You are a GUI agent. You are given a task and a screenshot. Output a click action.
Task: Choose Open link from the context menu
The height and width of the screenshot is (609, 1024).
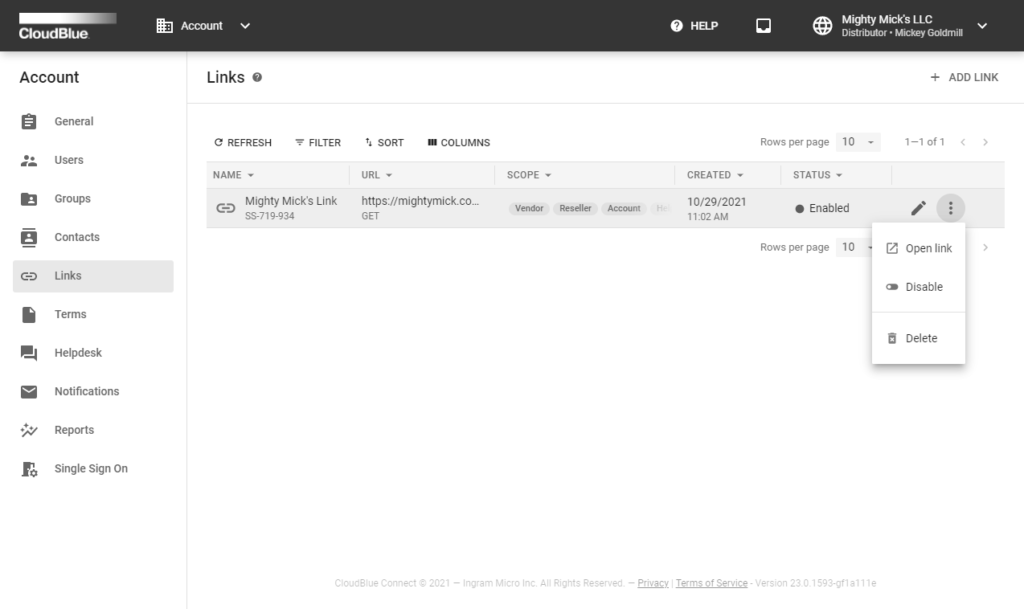pyautogui.click(x=927, y=248)
